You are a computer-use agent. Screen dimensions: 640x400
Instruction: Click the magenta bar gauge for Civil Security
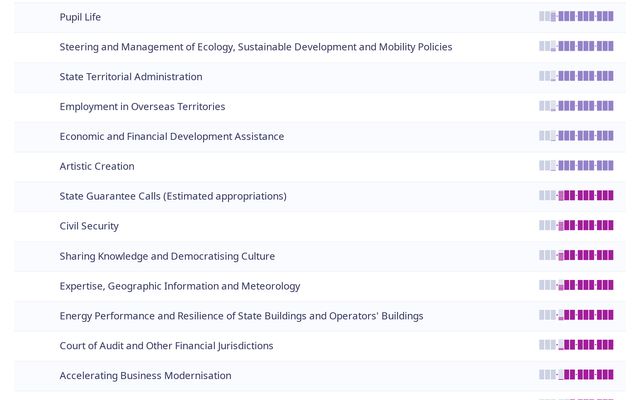click(576, 226)
